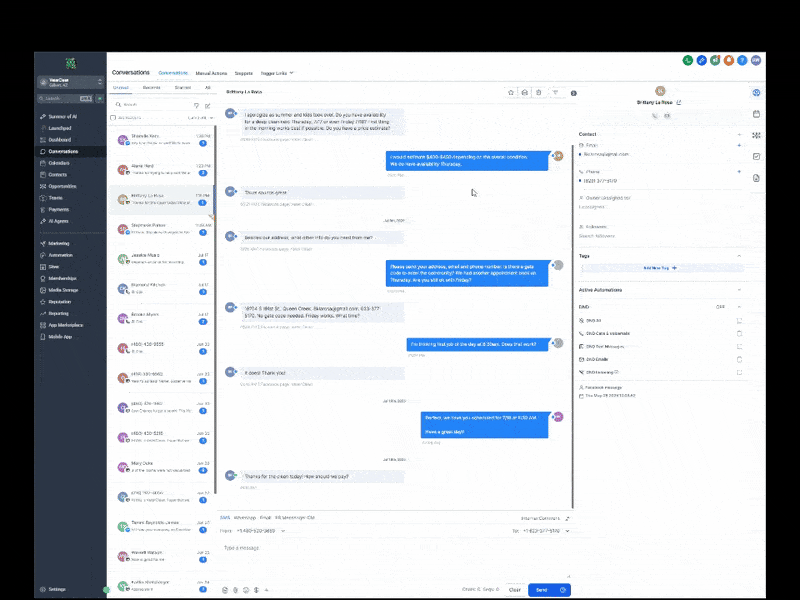Click the Add New Tag button

pyautogui.click(x=660, y=268)
